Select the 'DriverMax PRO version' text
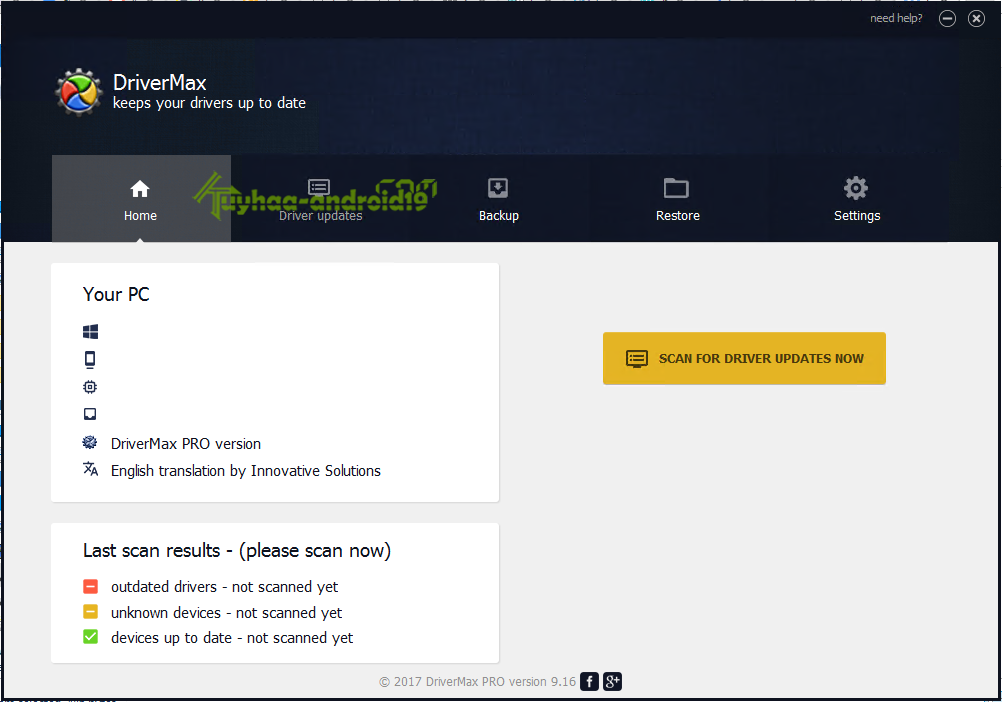 (186, 444)
